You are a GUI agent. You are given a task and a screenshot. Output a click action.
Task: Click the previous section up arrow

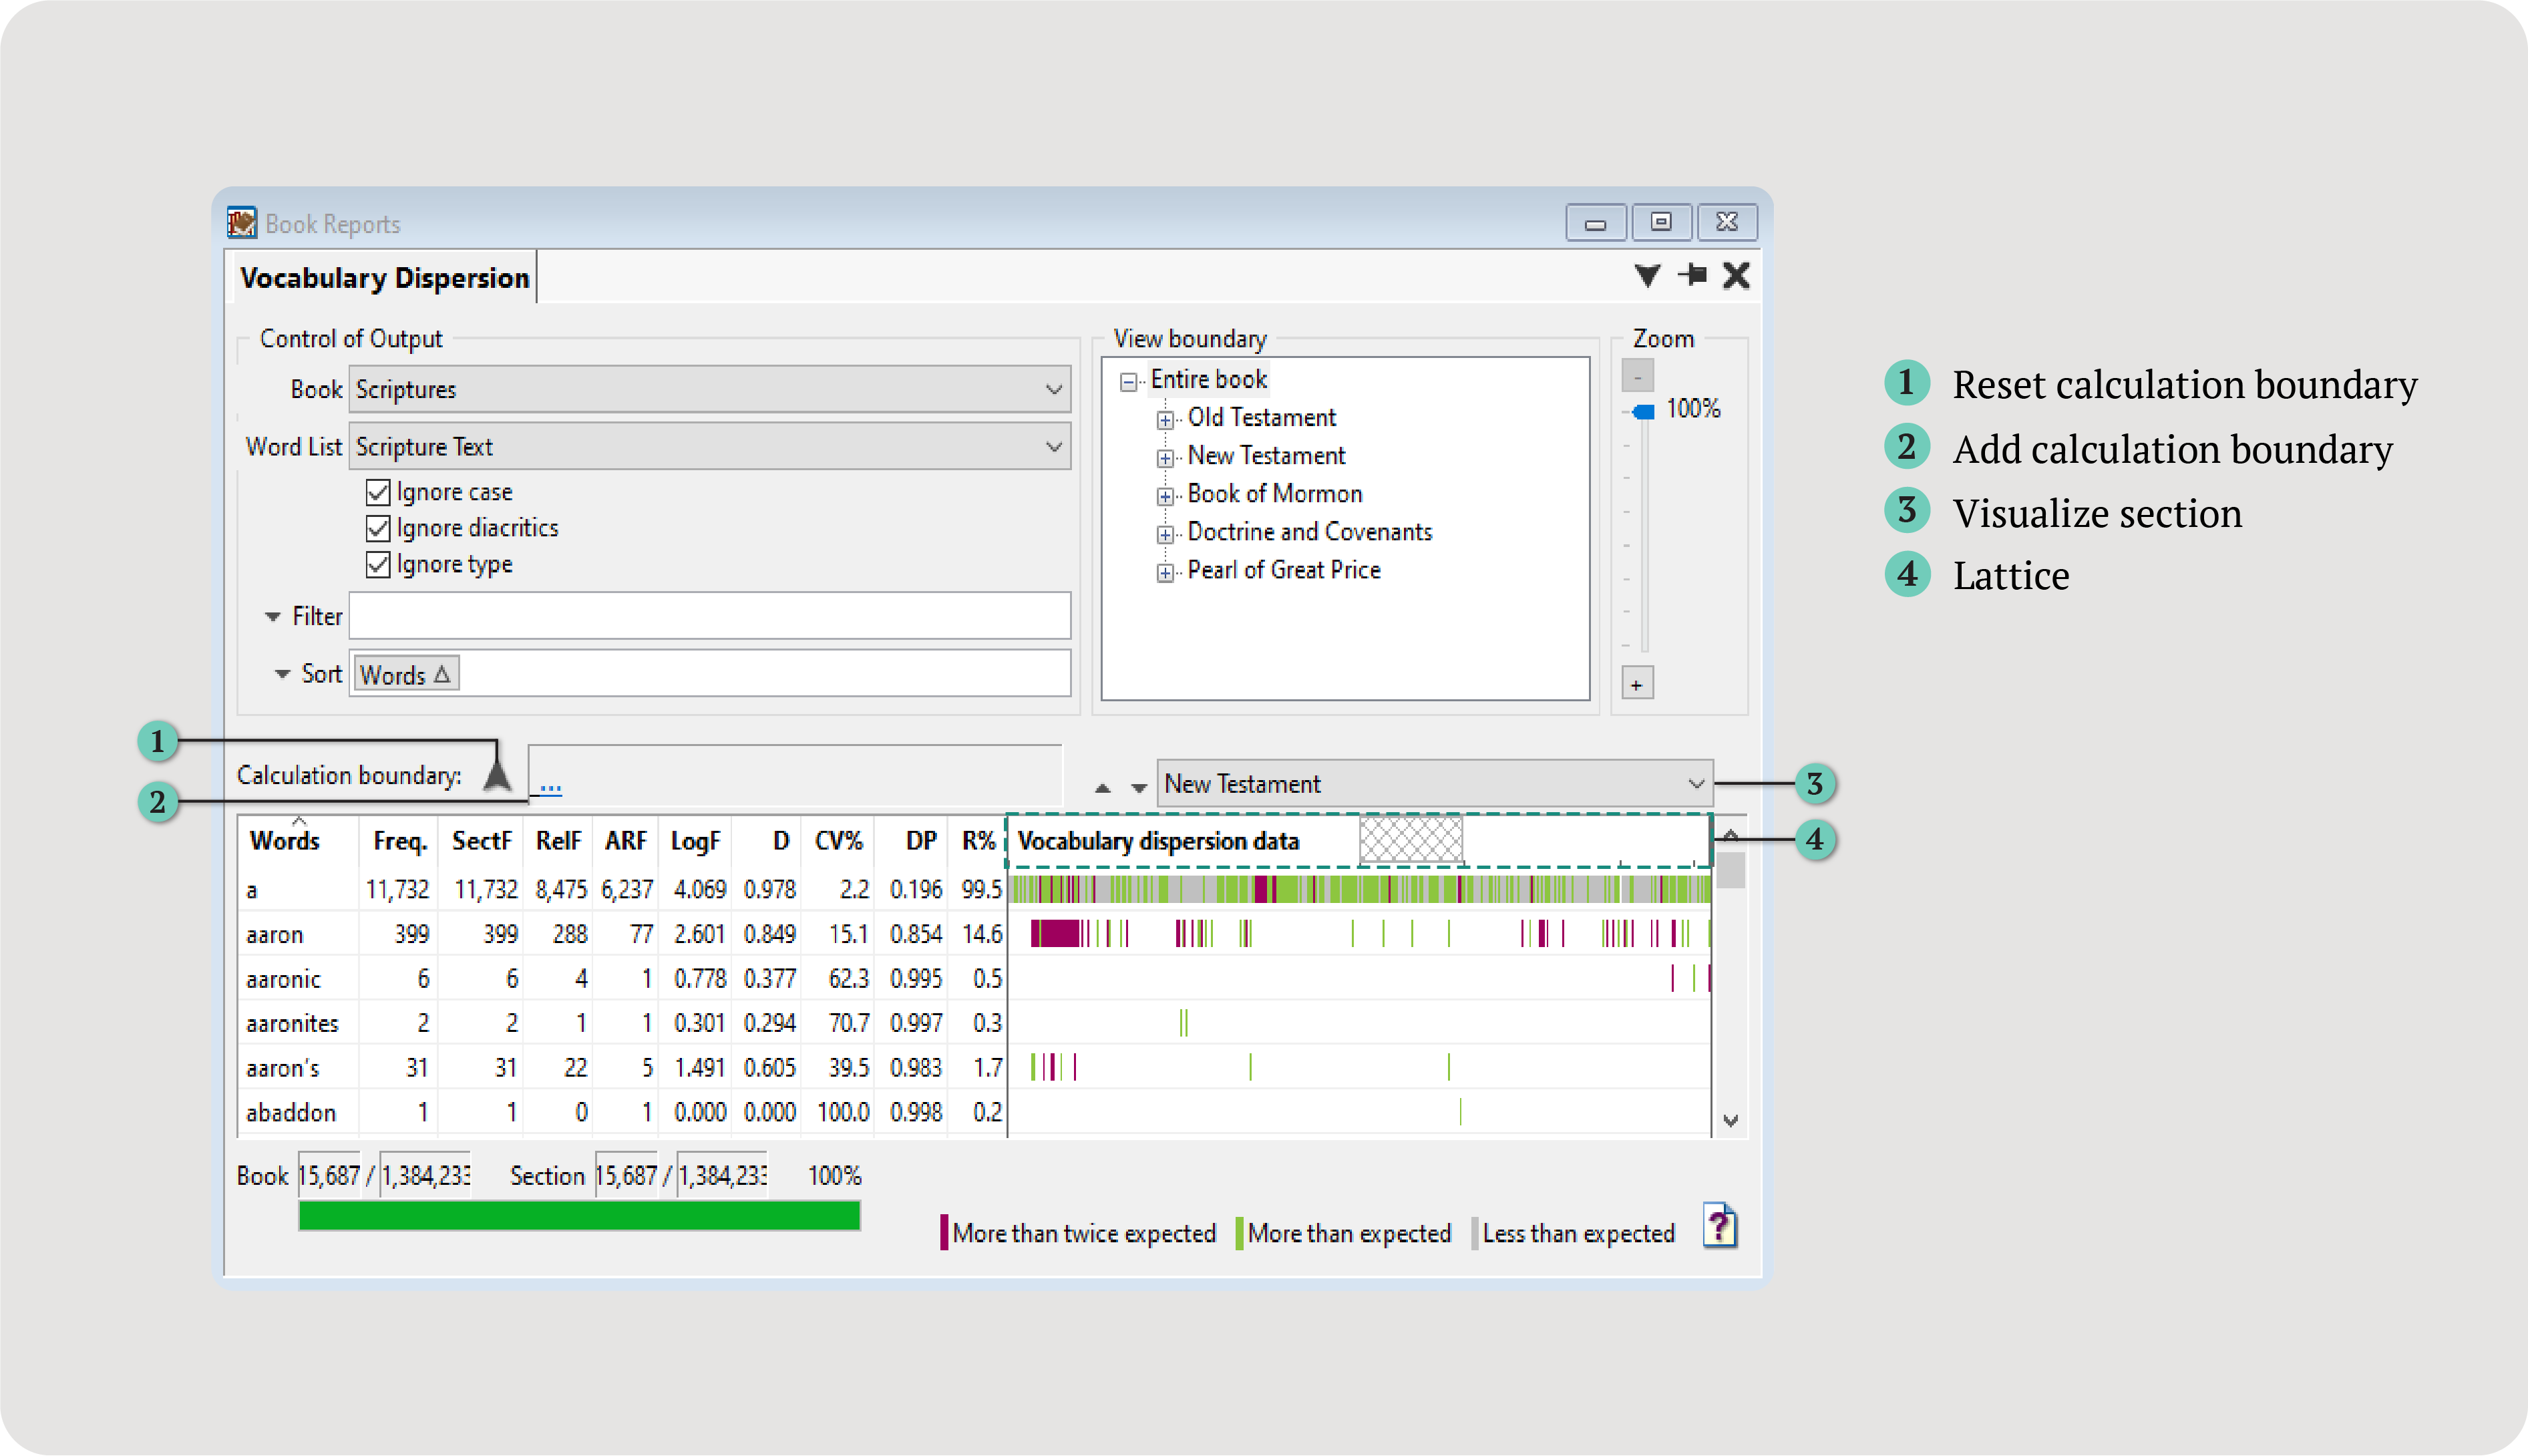coord(1102,787)
